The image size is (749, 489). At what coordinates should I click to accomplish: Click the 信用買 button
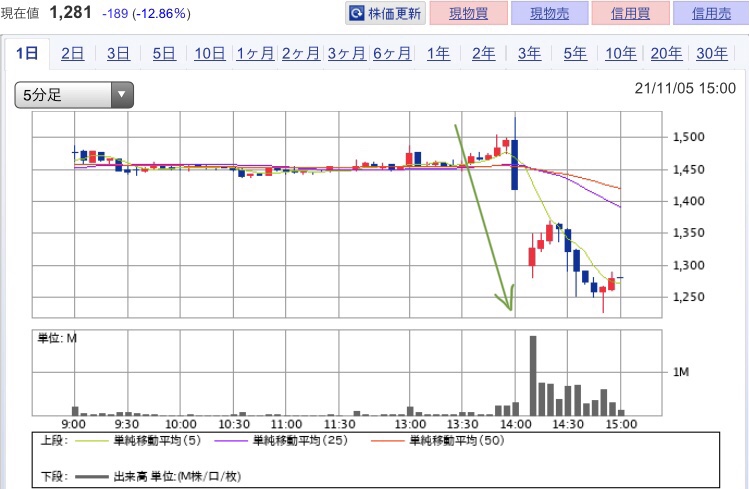pos(630,13)
